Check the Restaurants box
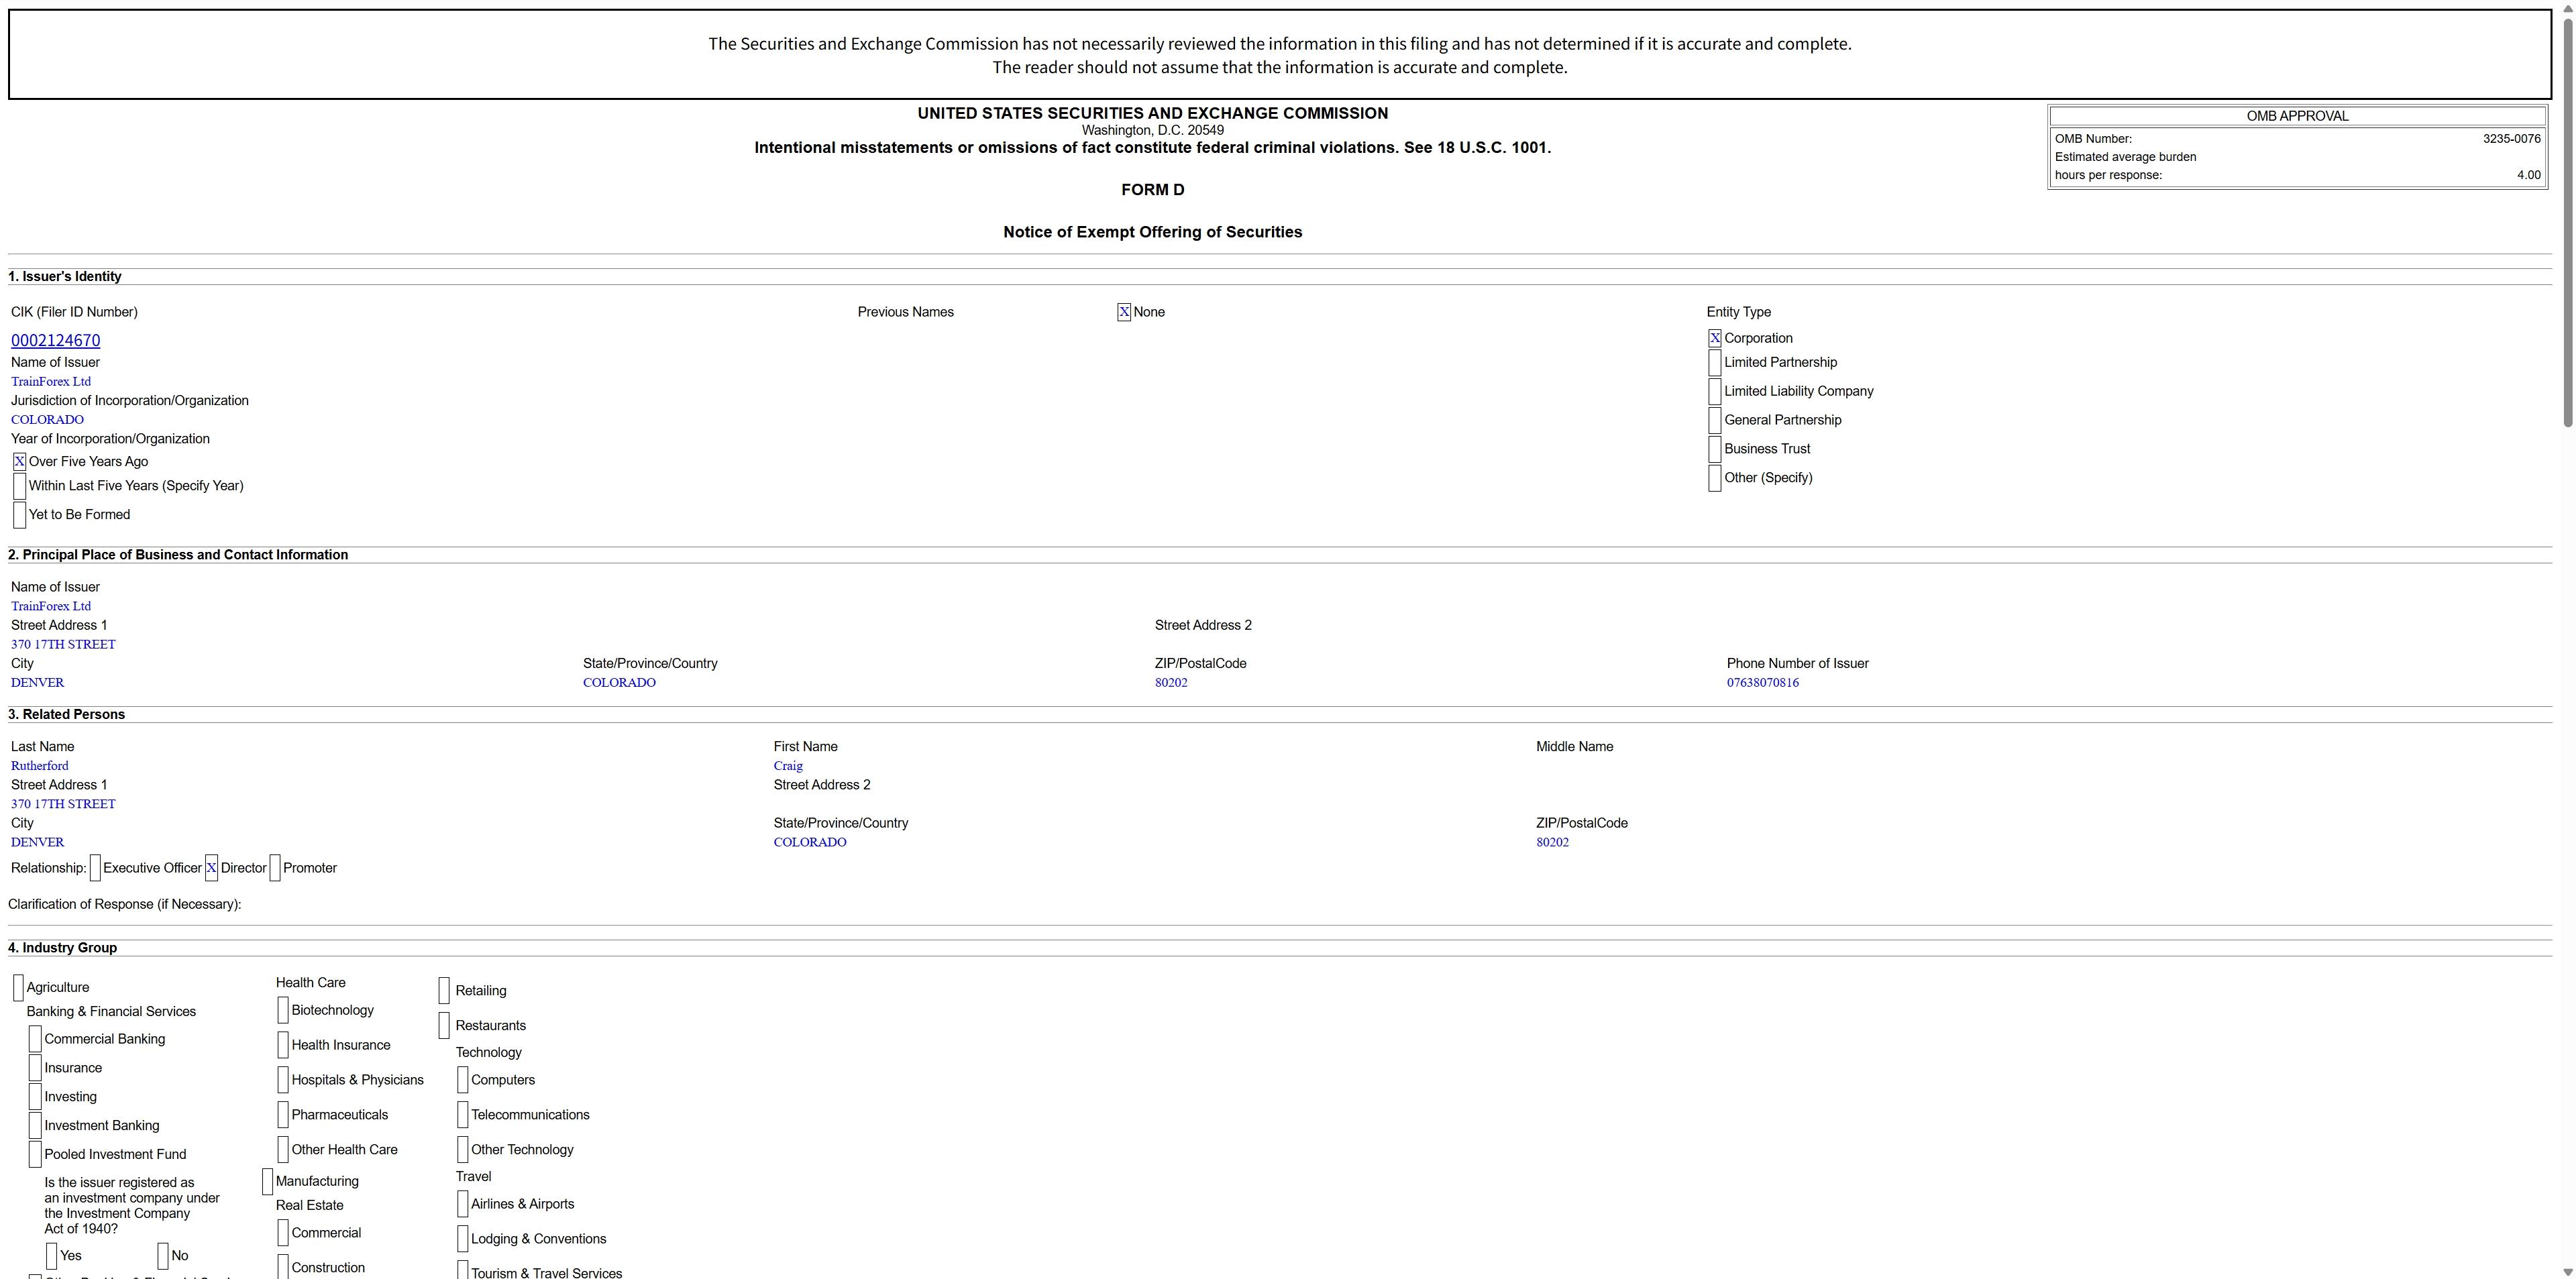 pos(444,1026)
